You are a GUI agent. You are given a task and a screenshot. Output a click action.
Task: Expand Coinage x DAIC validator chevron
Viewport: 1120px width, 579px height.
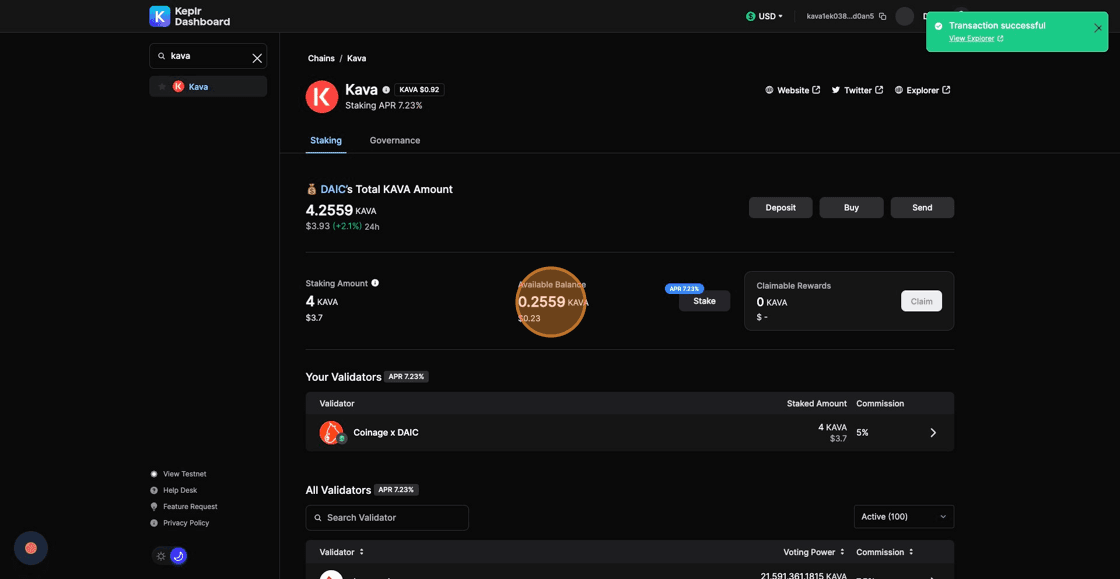(x=933, y=433)
